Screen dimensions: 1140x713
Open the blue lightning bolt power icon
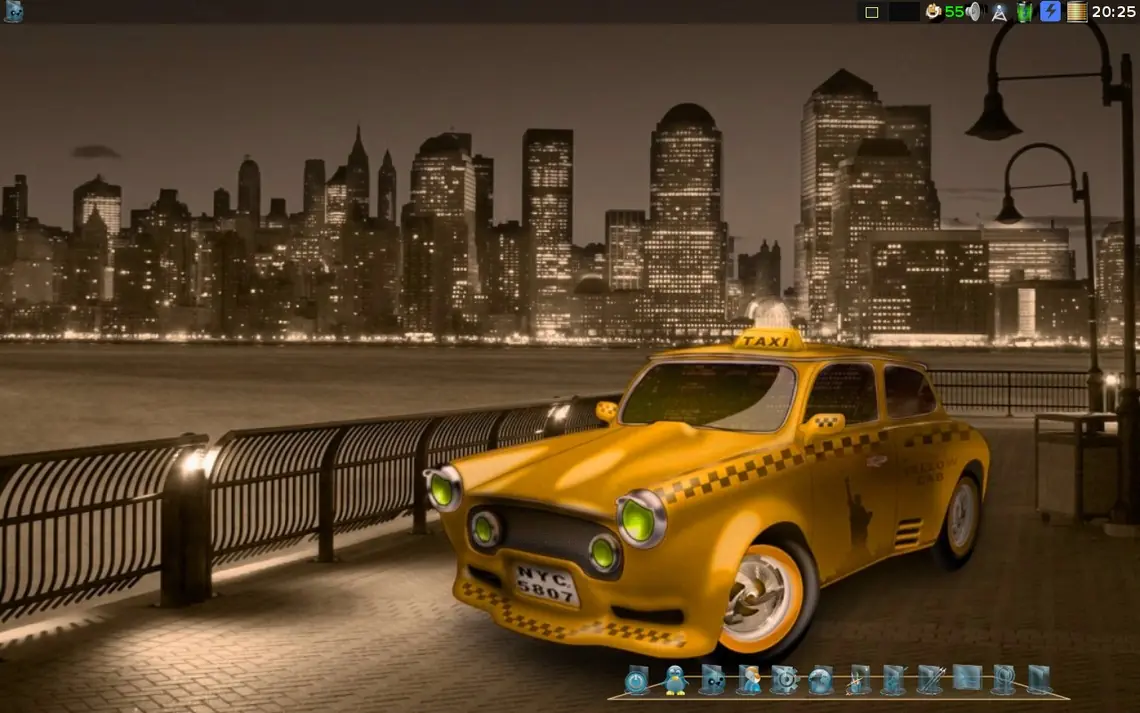(x=1050, y=11)
